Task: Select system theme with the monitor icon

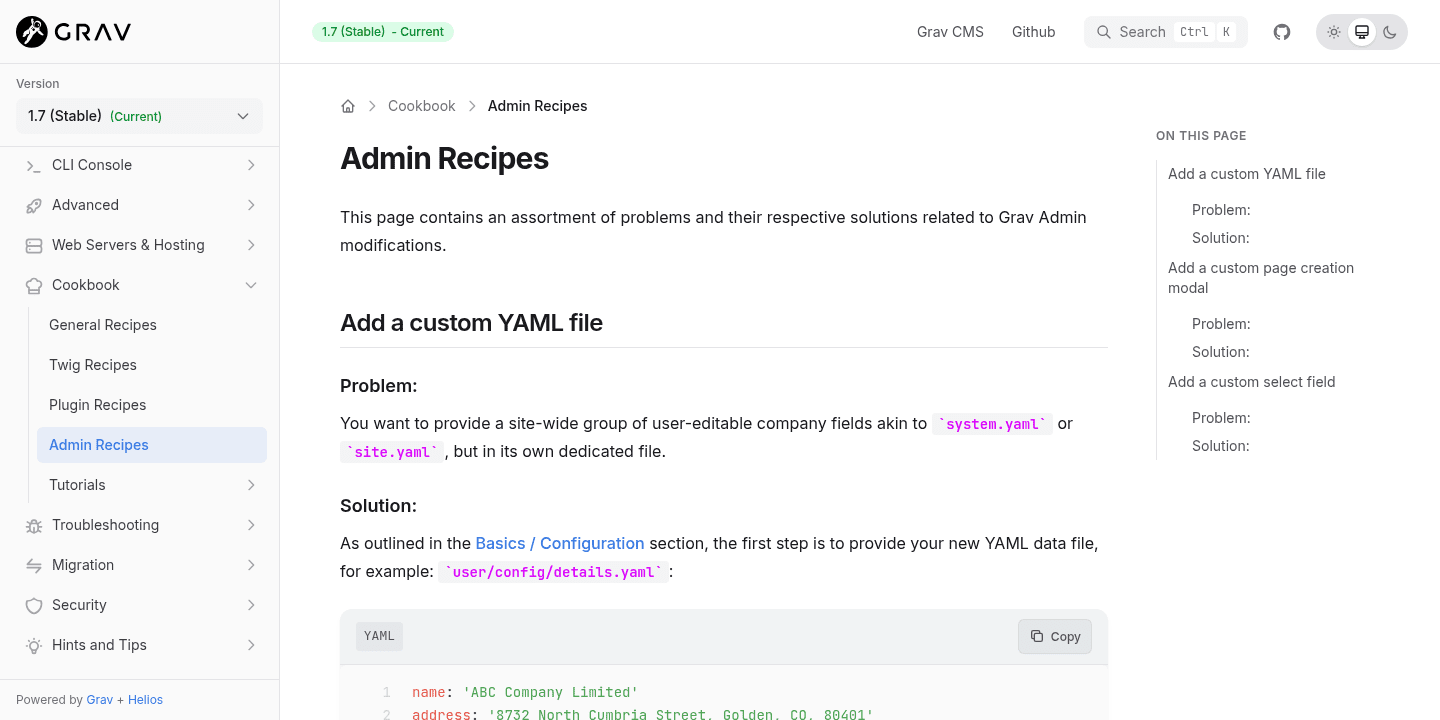Action: 1361,31
